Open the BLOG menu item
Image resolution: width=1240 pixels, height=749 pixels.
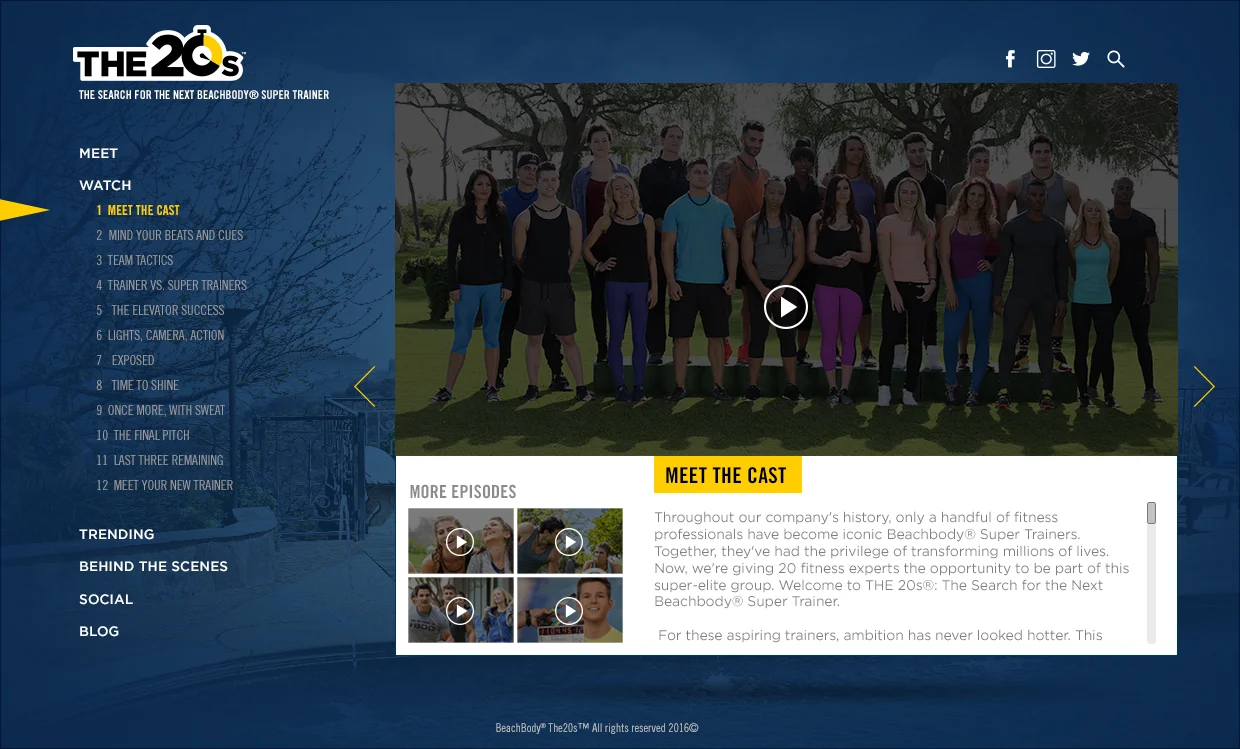tap(99, 631)
